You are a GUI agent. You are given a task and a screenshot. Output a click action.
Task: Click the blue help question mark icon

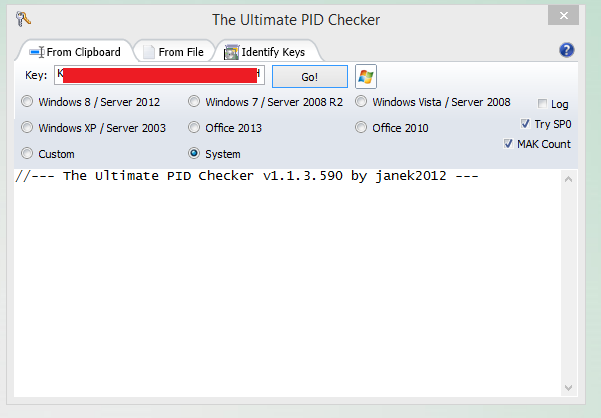567,50
